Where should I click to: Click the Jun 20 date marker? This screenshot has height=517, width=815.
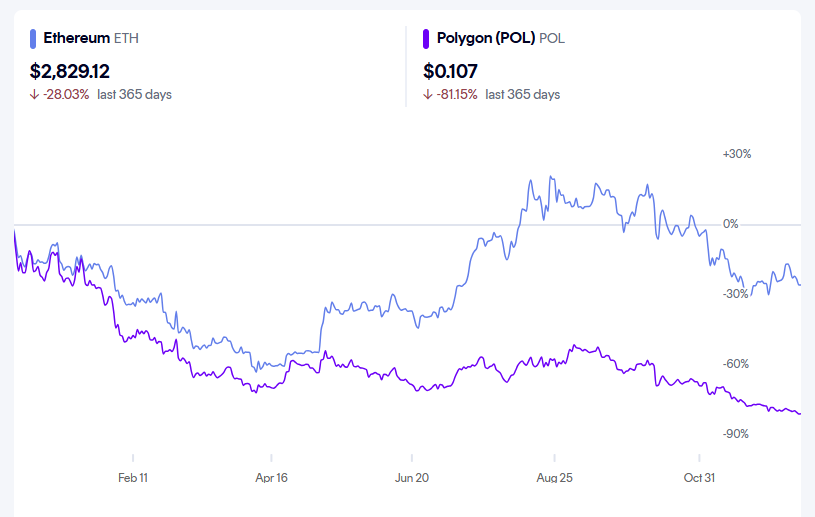[412, 478]
